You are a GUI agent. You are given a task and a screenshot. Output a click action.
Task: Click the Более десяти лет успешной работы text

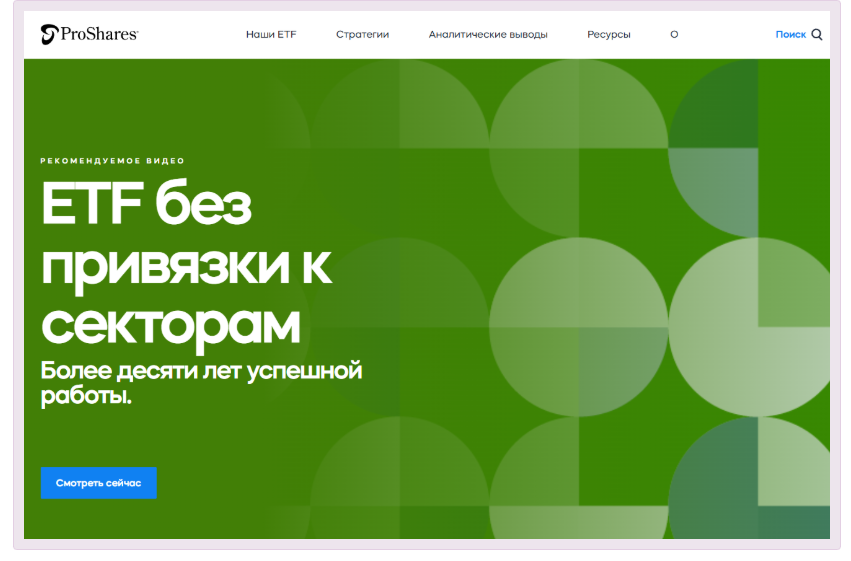coord(201,383)
